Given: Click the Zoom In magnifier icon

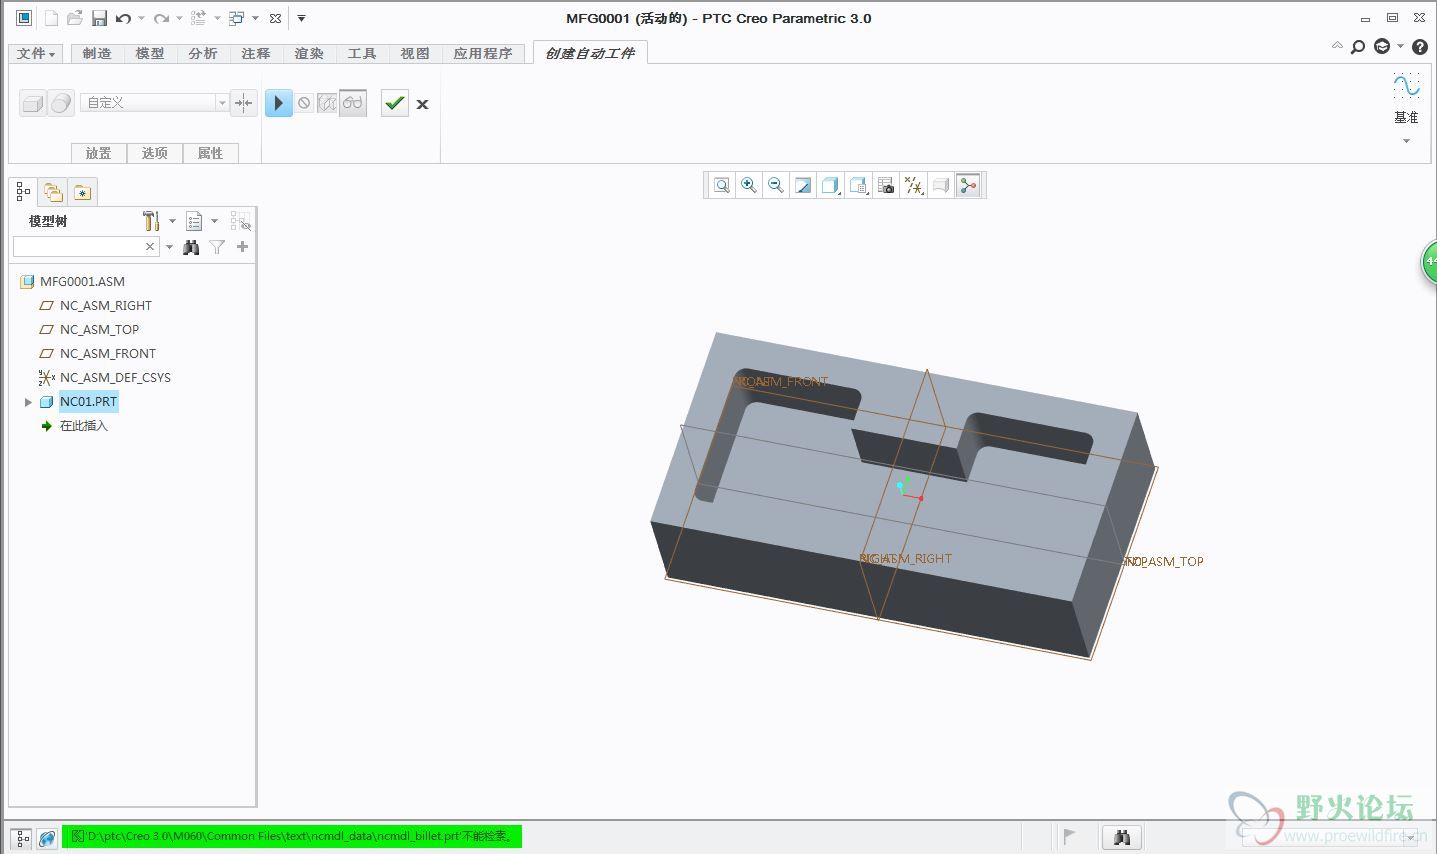Looking at the screenshot, I should pyautogui.click(x=748, y=185).
